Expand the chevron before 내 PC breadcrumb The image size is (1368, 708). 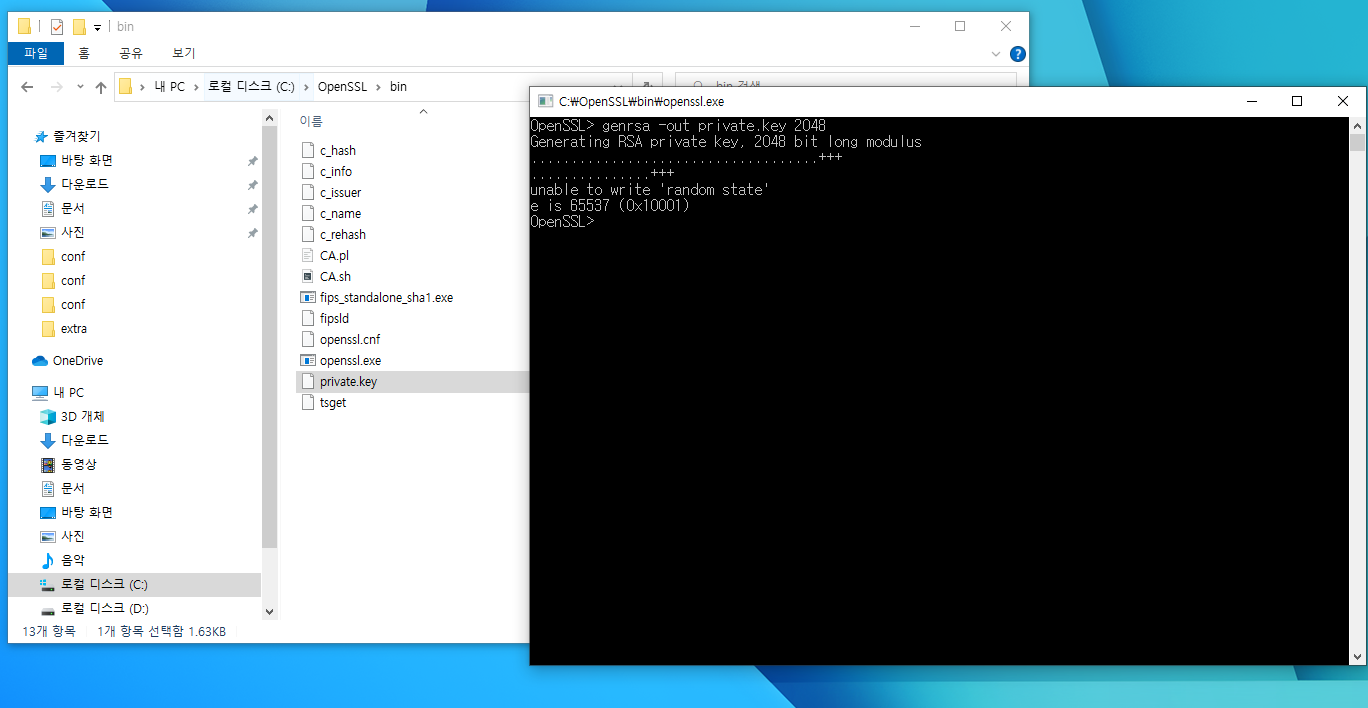(143, 87)
